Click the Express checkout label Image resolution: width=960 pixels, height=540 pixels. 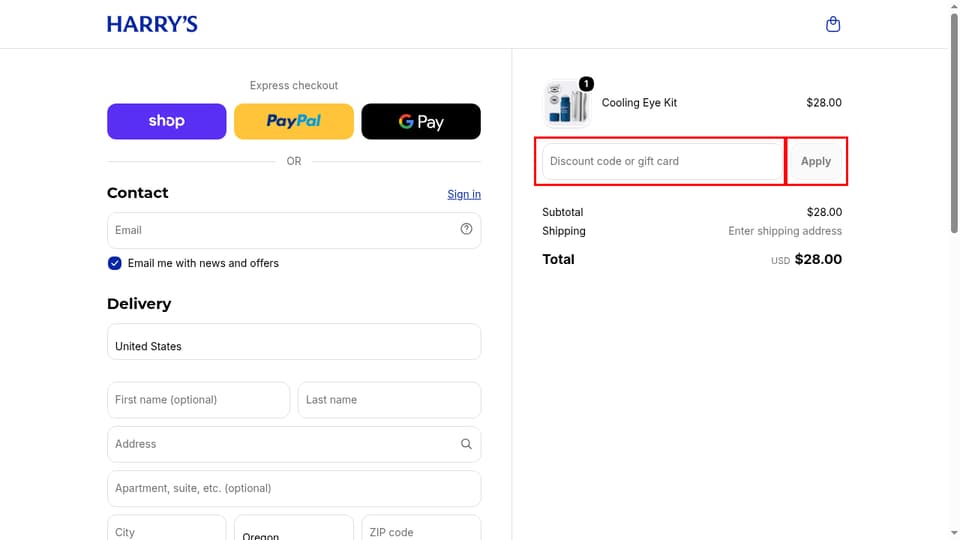pos(294,85)
